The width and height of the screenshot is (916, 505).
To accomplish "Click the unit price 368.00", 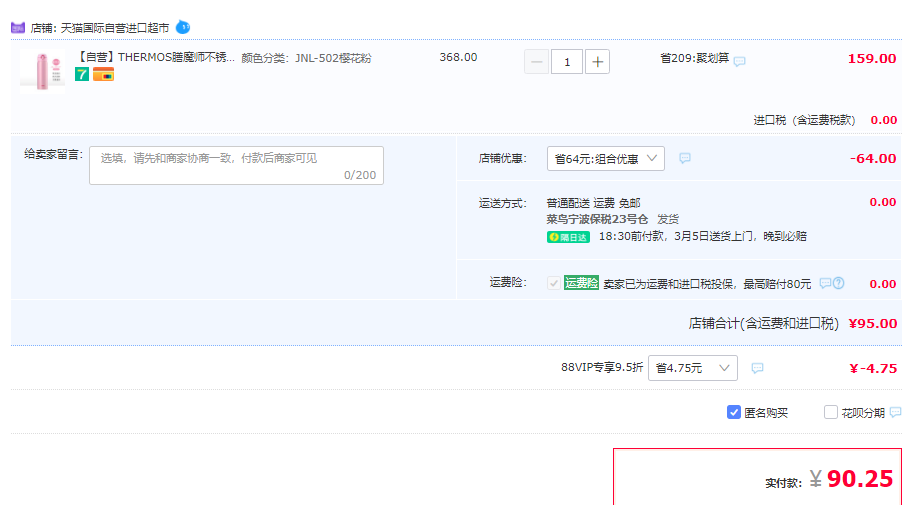I will pyautogui.click(x=458, y=57).
